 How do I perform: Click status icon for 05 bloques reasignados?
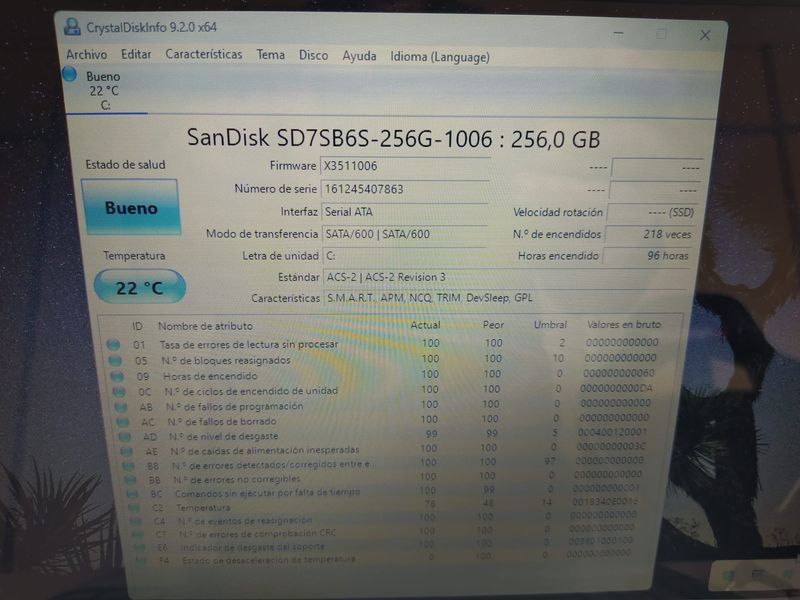click(x=115, y=361)
